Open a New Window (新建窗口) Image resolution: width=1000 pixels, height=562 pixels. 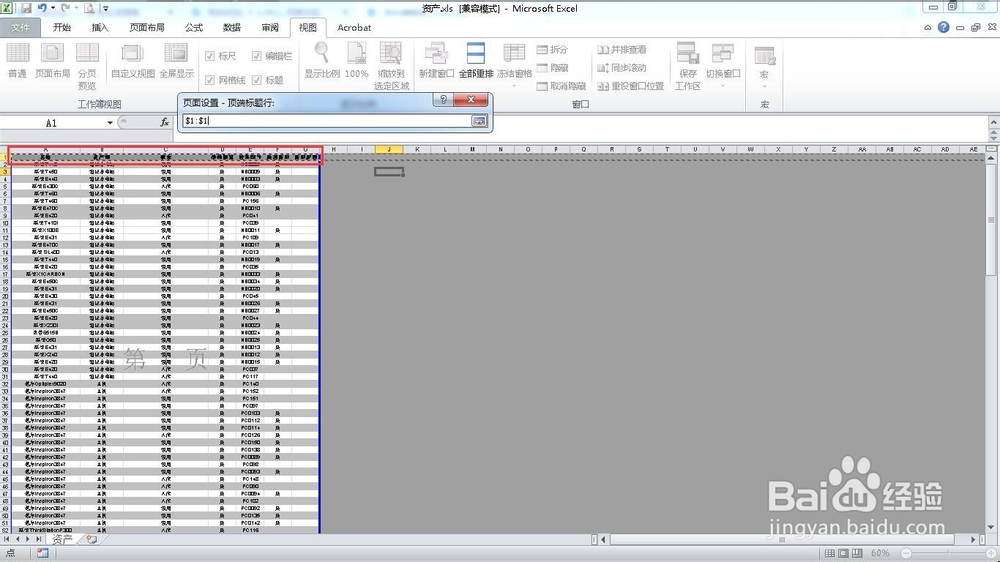[x=436, y=61]
